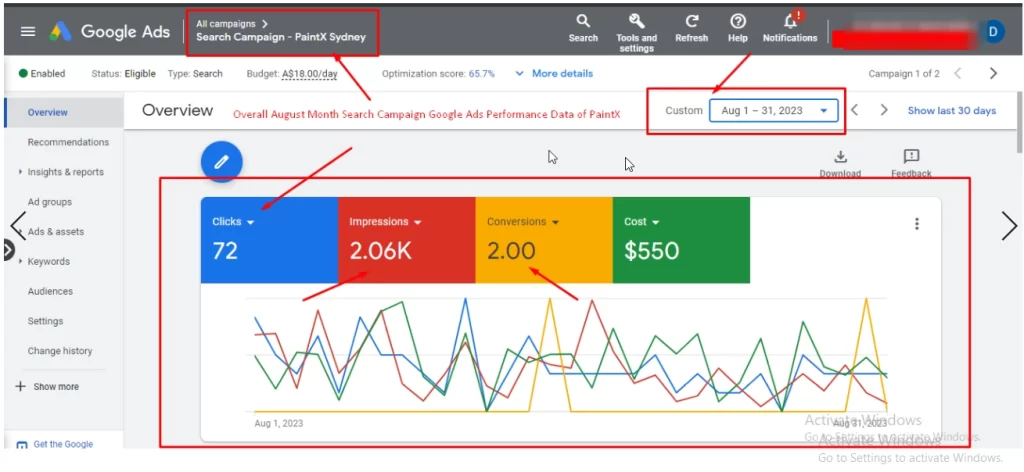Image resolution: width=1024 pixels, height=472 pixels.
Task: Click Show last 30 days link
Action: [x=952, y=110]
